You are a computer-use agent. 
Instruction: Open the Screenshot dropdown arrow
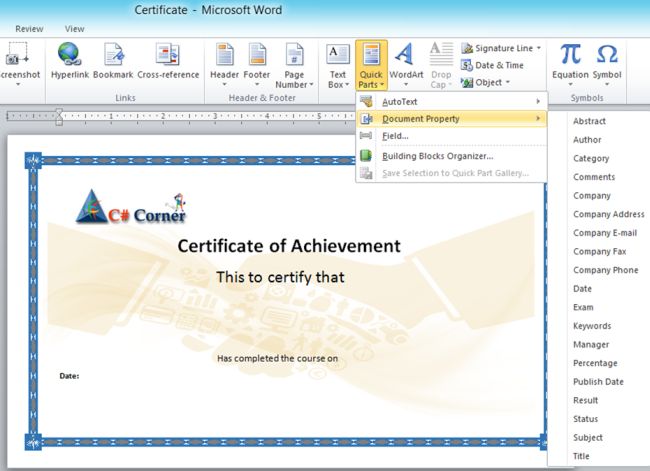pyautogui.click(x=18, y=85)
